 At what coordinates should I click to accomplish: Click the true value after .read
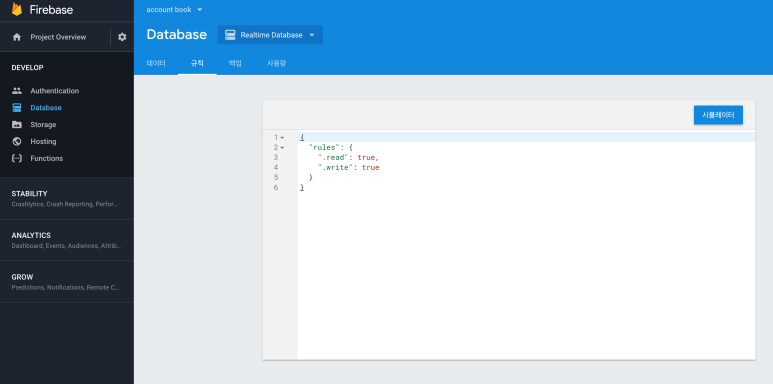click(x=366, y=157)
